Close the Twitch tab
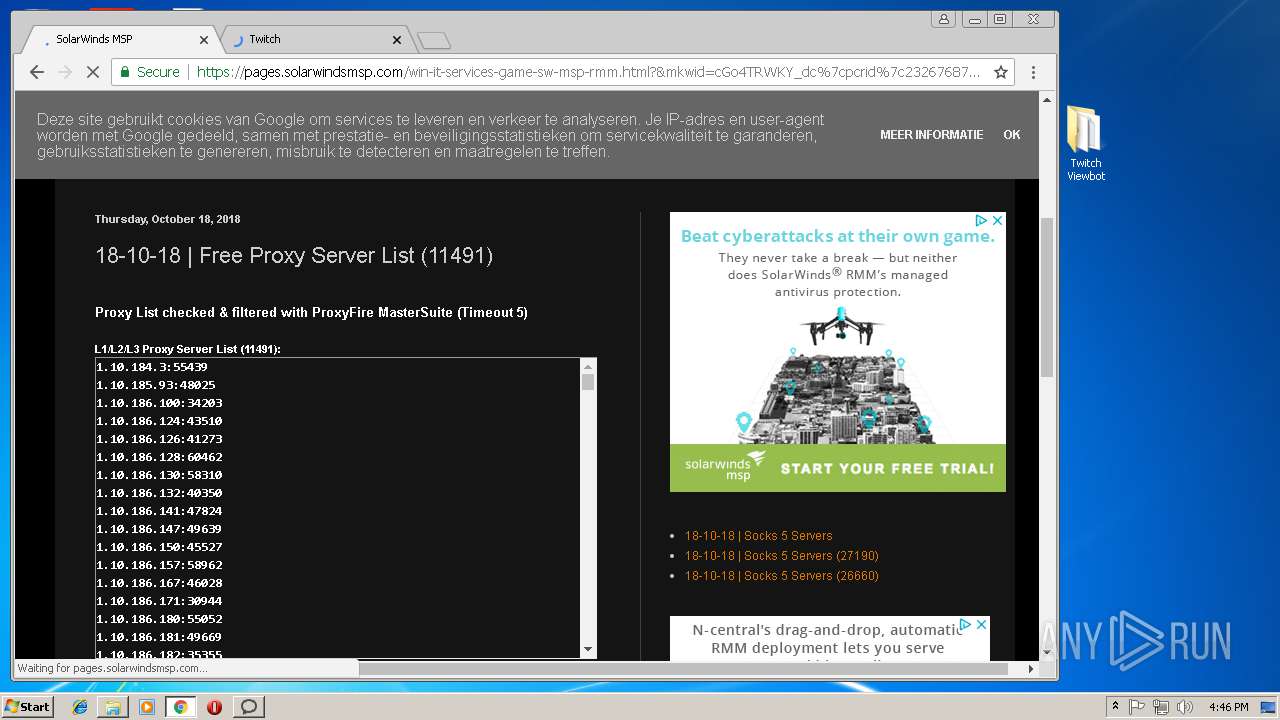This screenshot has height=720, width=1280. click(397, 40)
